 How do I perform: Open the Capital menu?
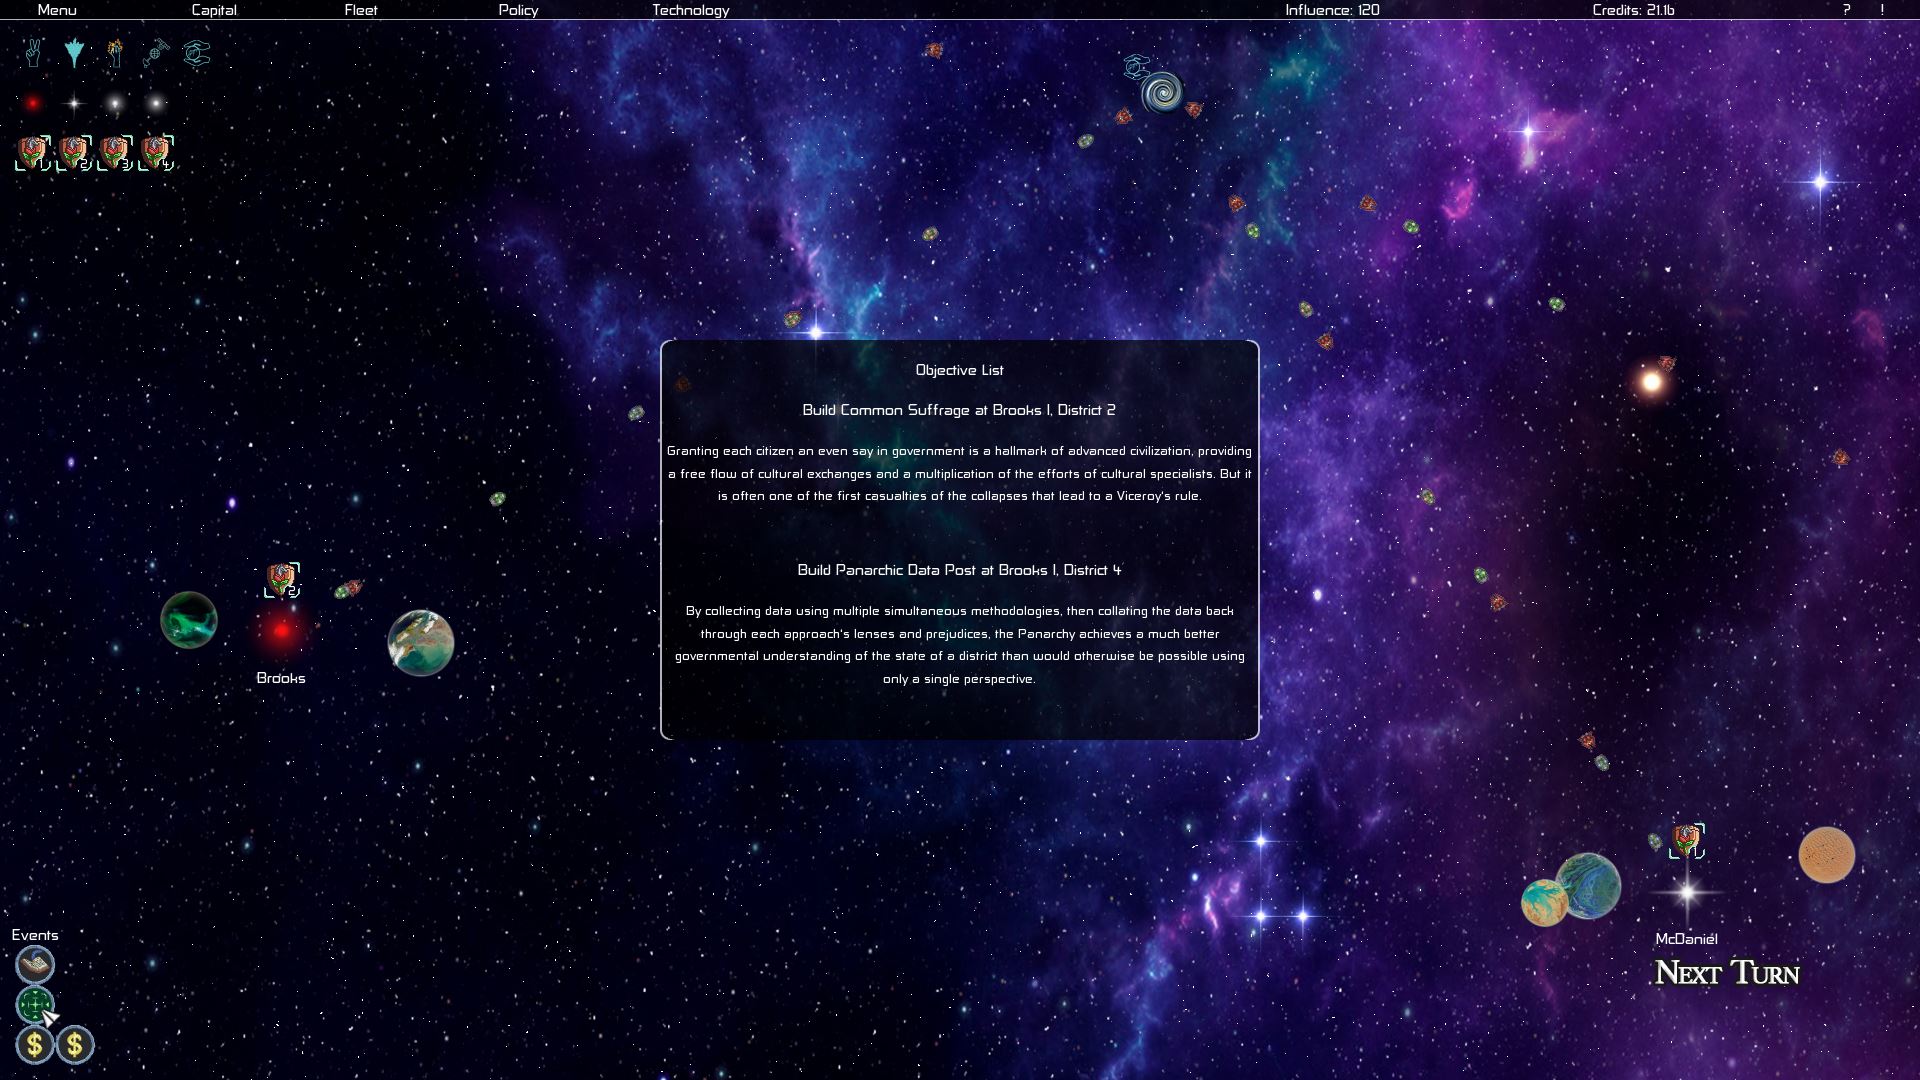[215, 10]
